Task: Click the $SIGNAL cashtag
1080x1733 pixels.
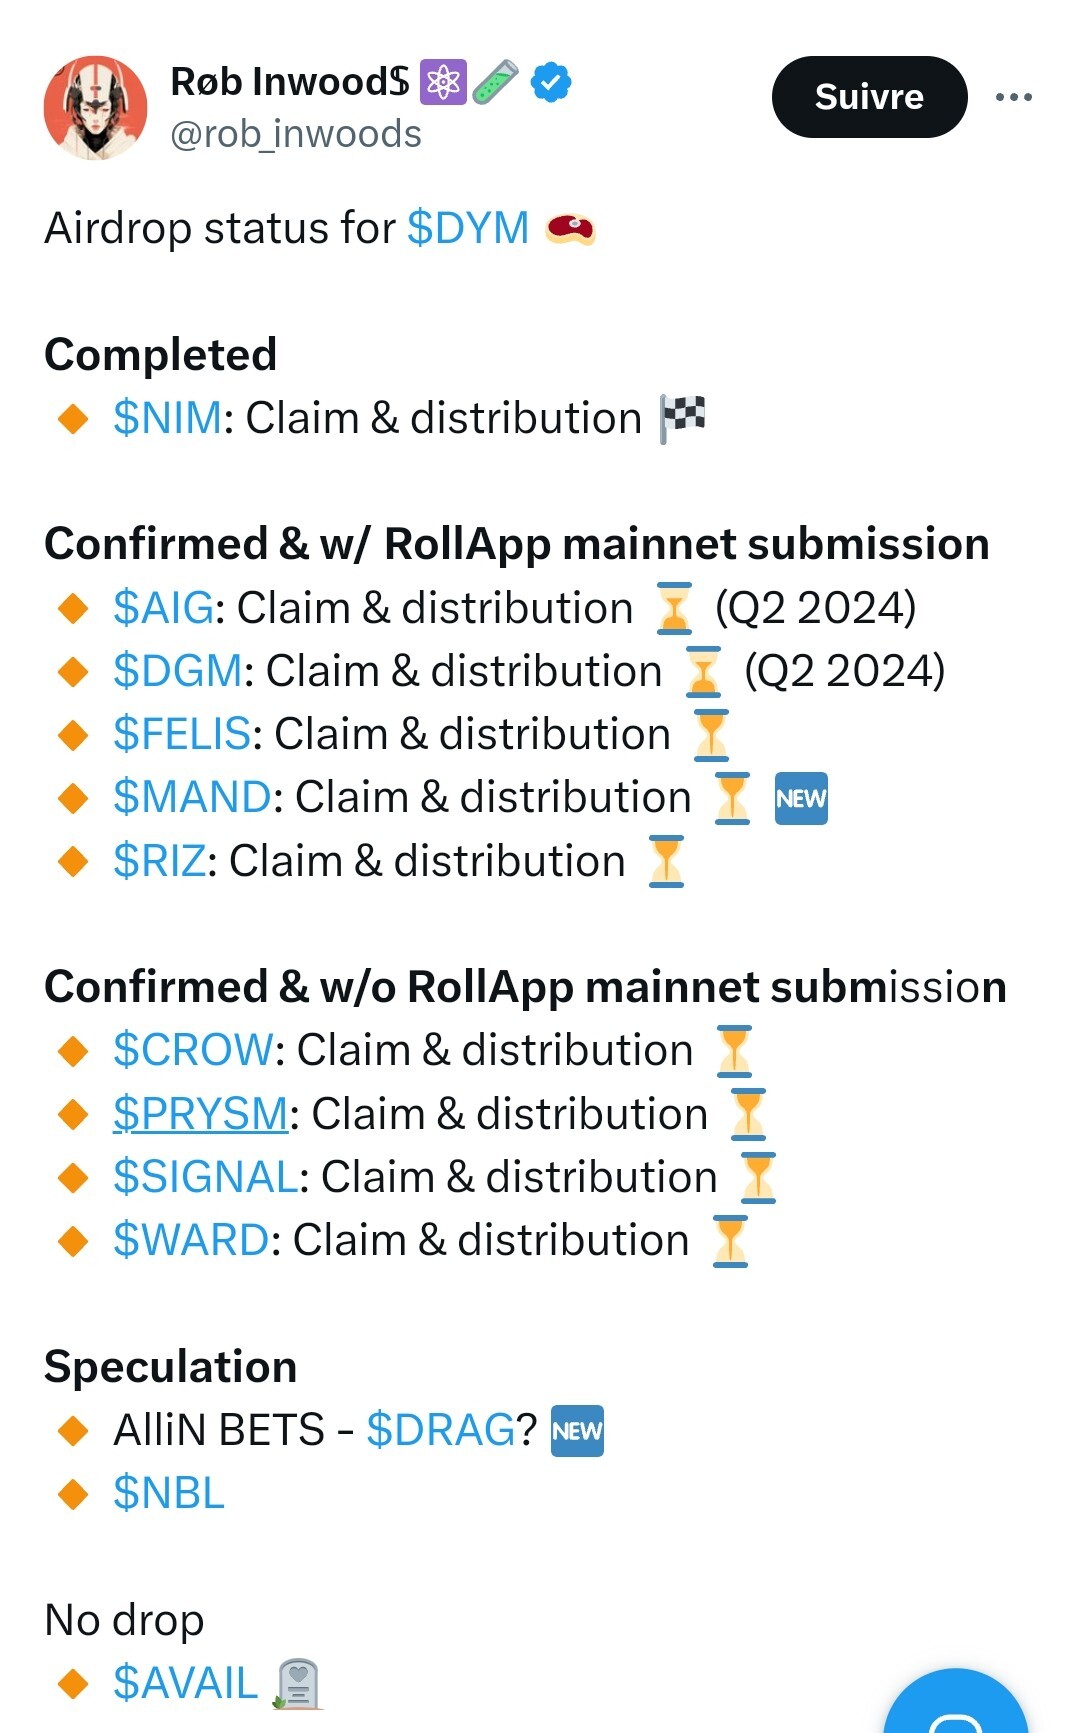Action: coord(205,1177)
